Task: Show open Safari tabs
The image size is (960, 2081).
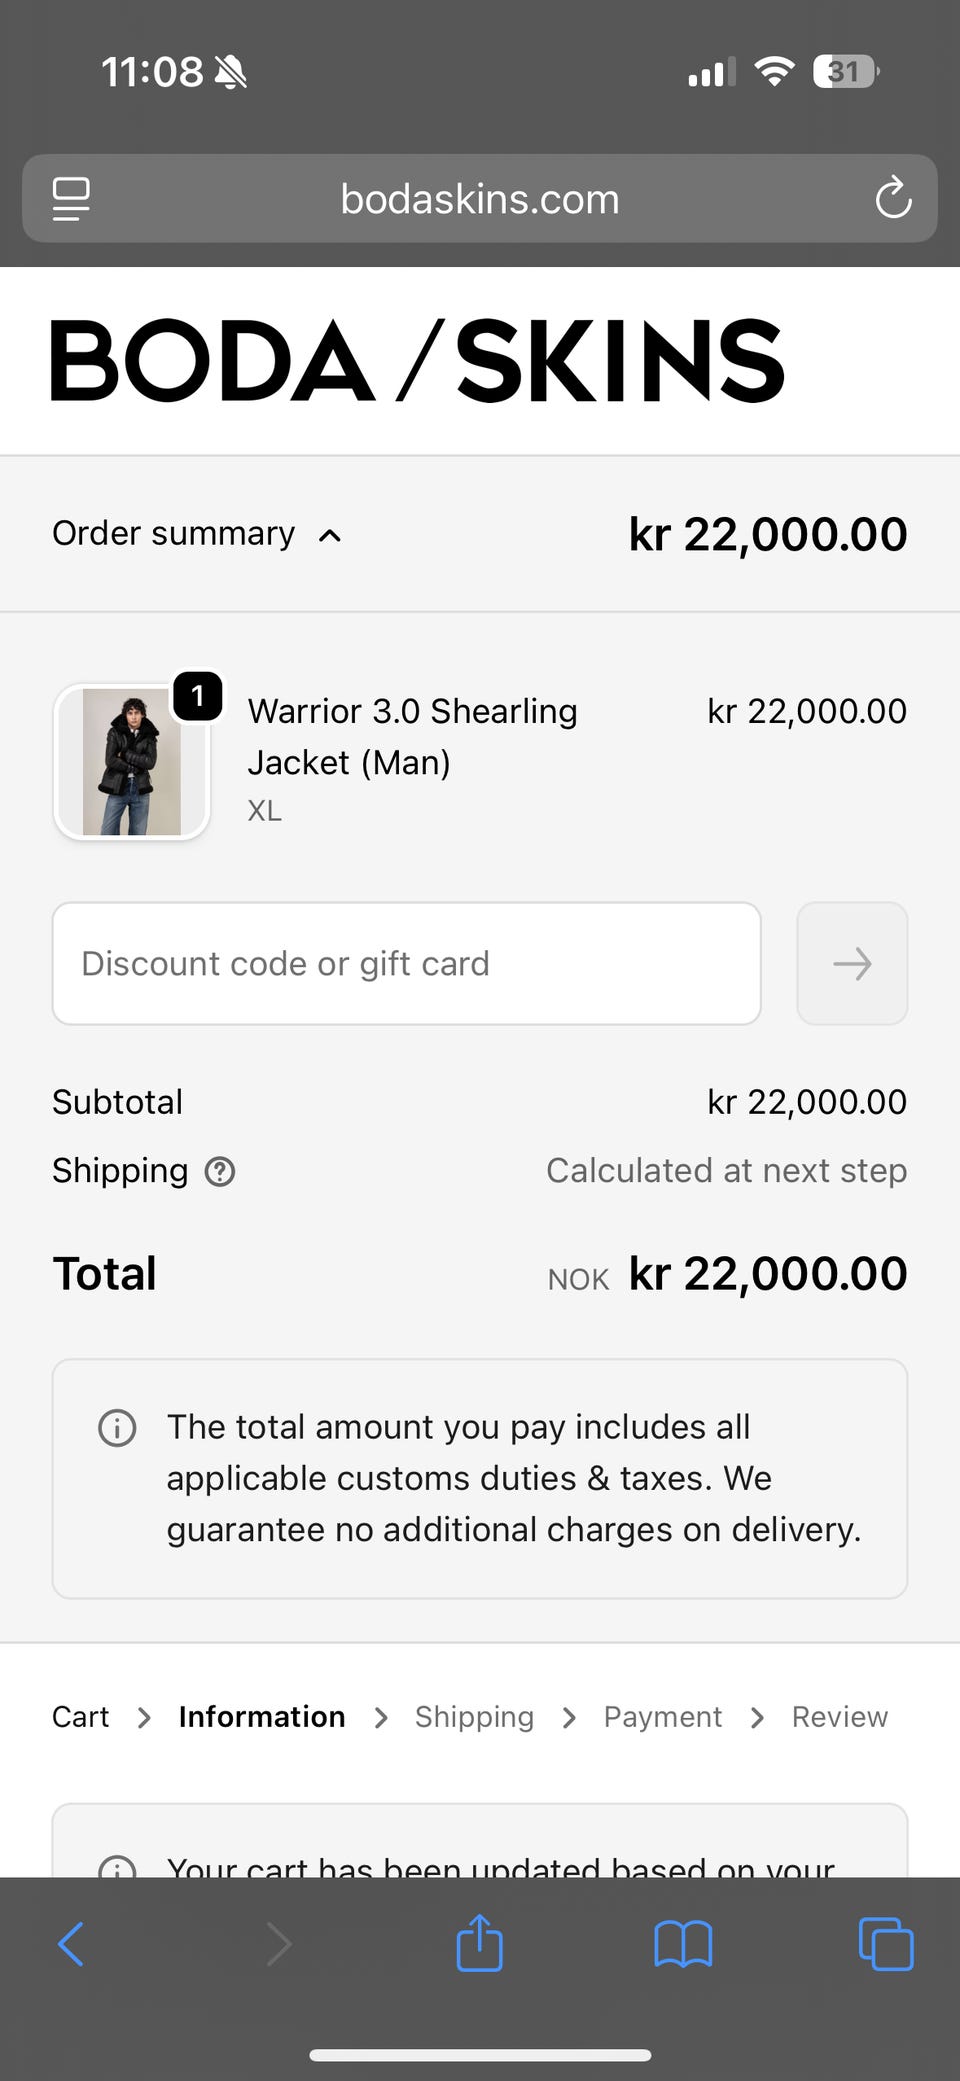Action: point(886,1944)
